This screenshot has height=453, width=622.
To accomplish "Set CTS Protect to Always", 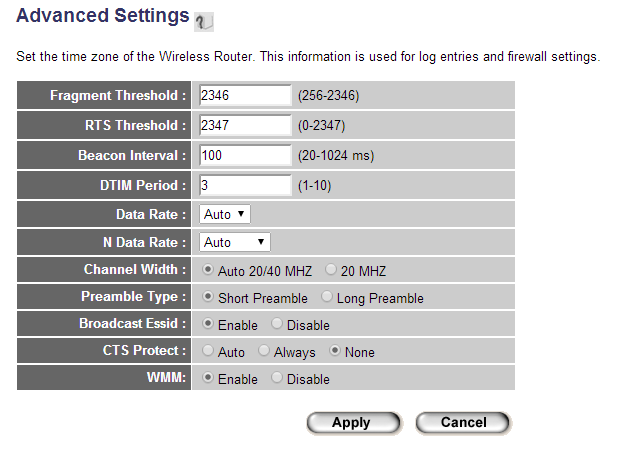I will click(264, 352).
